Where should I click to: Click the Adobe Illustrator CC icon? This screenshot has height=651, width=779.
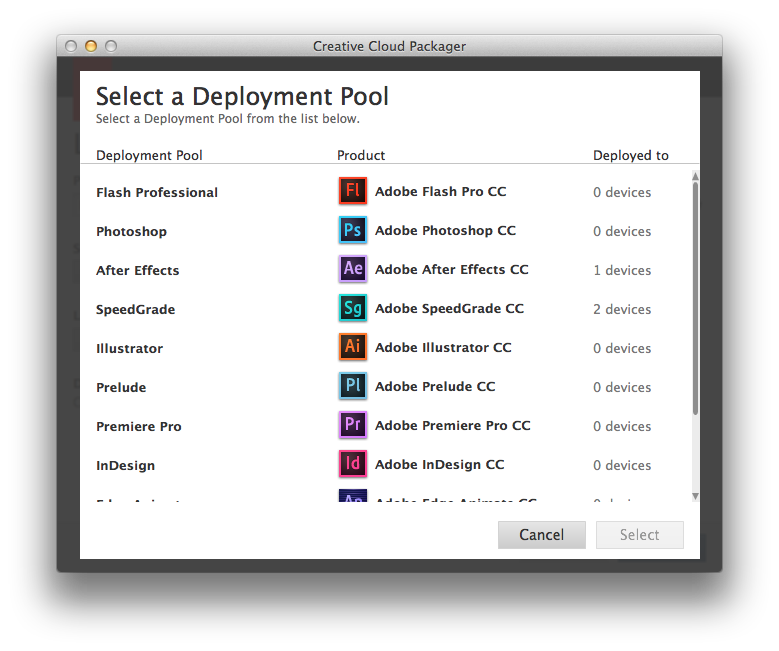point(353,347)
